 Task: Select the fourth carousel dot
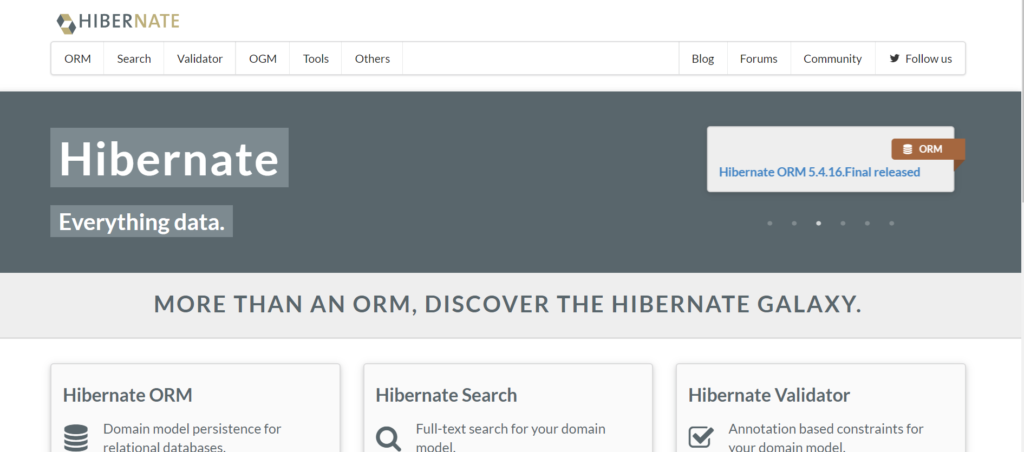[843, 223]
